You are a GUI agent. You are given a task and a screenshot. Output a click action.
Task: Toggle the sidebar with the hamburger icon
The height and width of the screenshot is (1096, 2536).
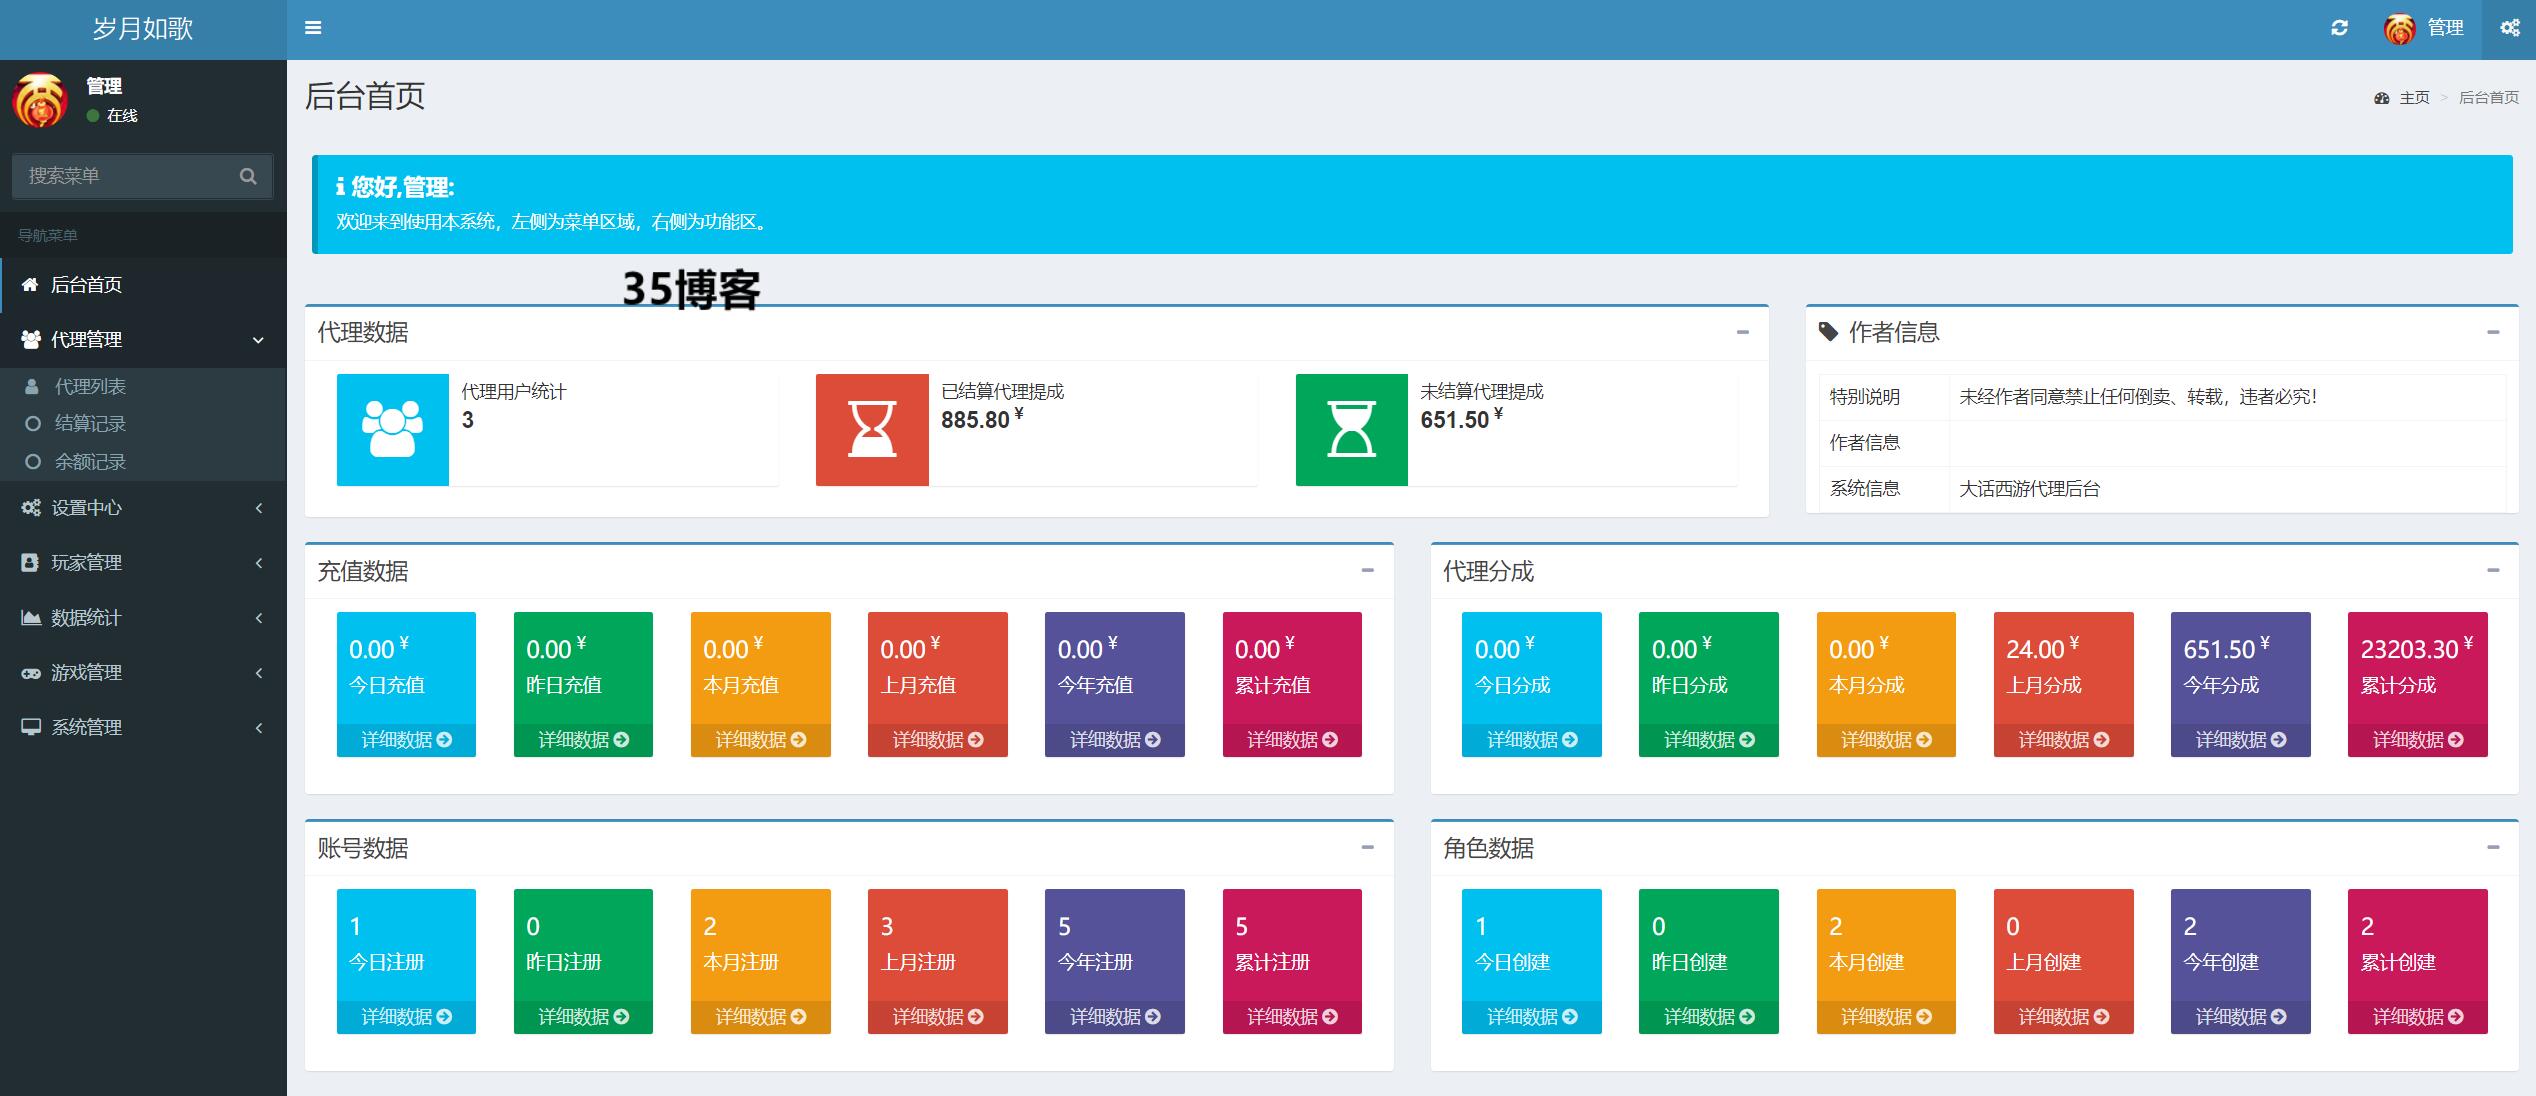[x=313, y=28]
